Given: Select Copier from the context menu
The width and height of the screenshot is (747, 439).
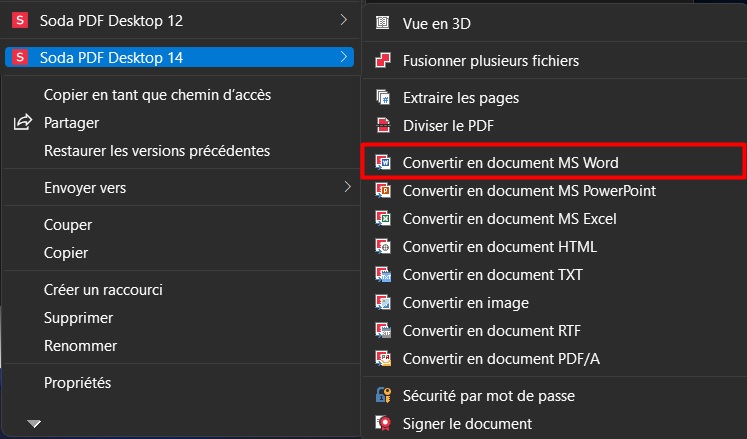Looking at the screenshot, I should (66, 253).
